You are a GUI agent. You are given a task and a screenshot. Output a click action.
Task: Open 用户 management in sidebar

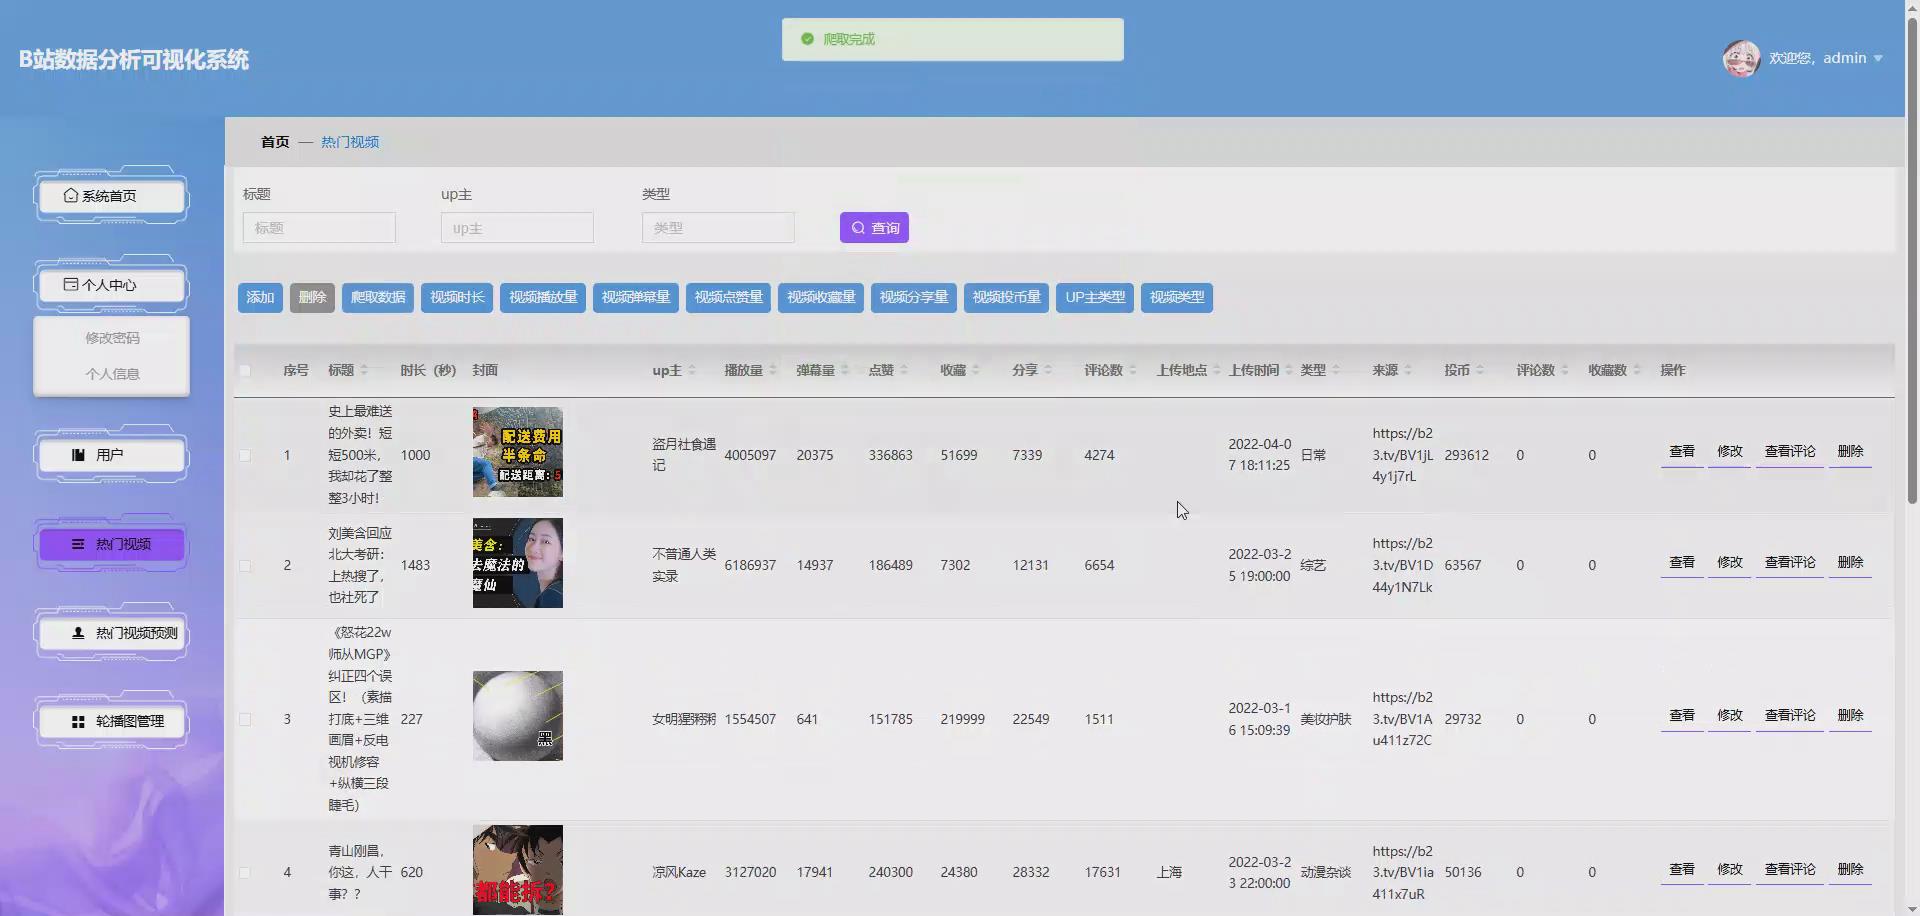(x=111, y=455)
